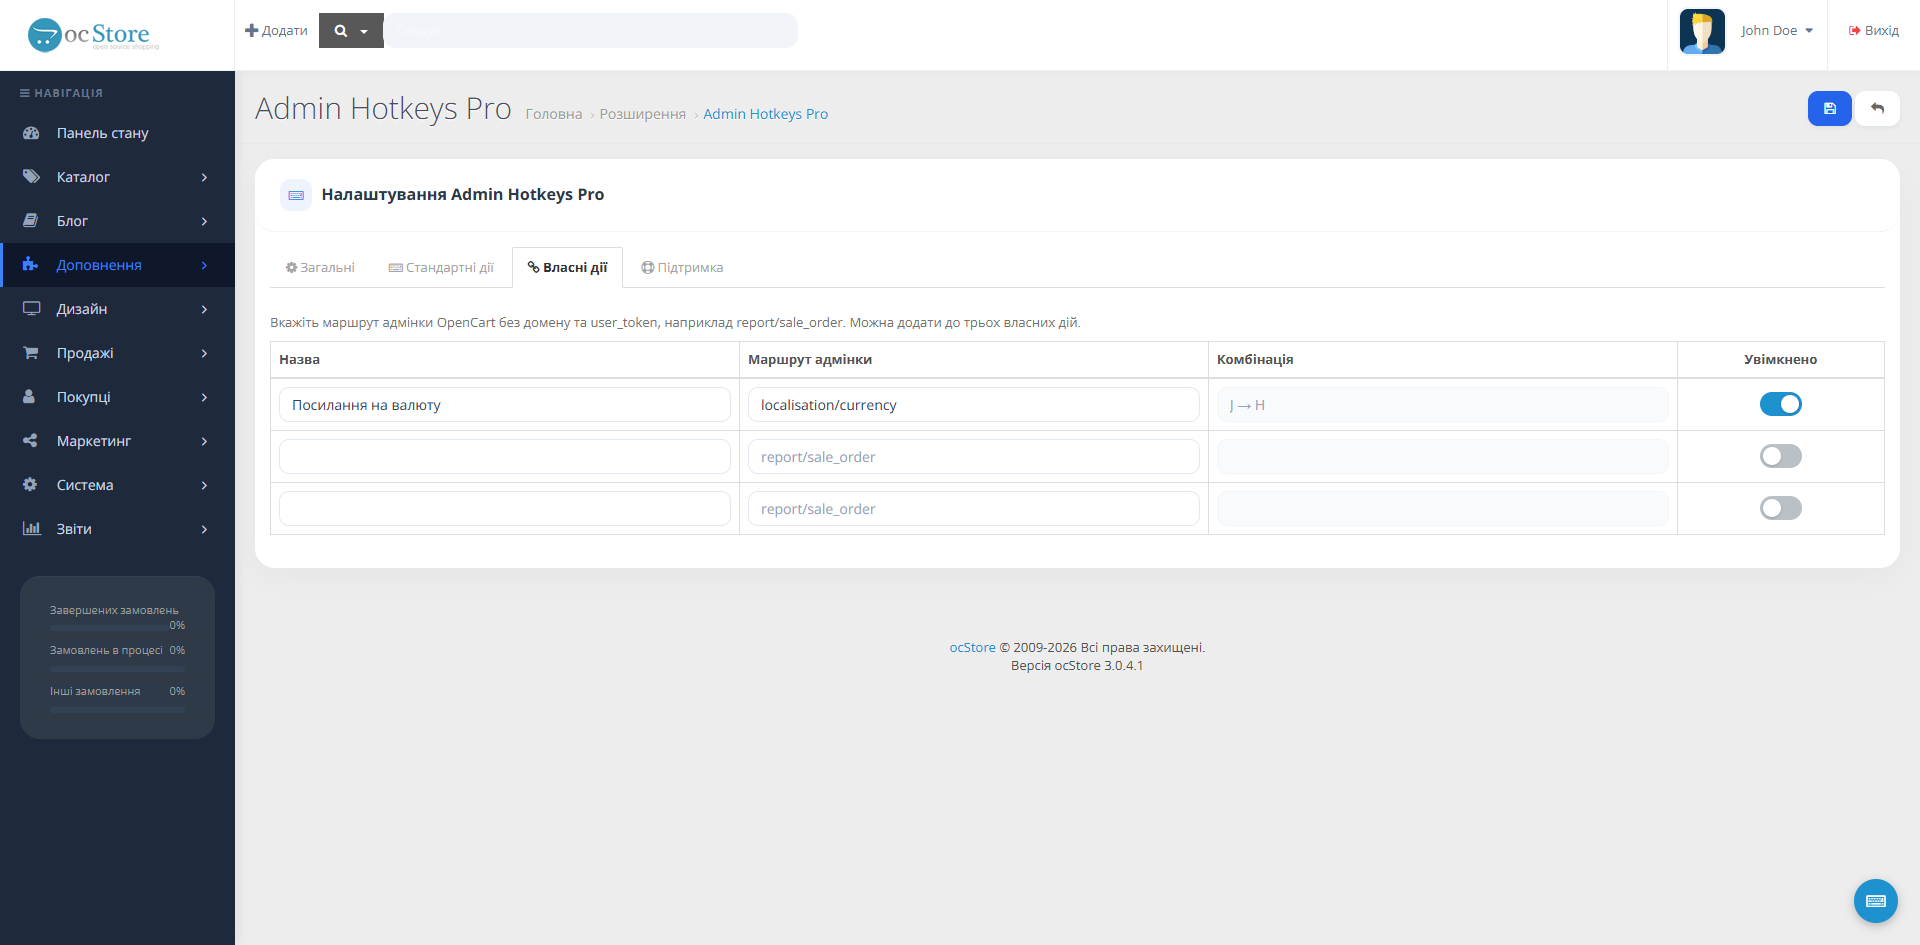Enable the second custom action toggle

pyautogui.click(x=1780, y=456)
